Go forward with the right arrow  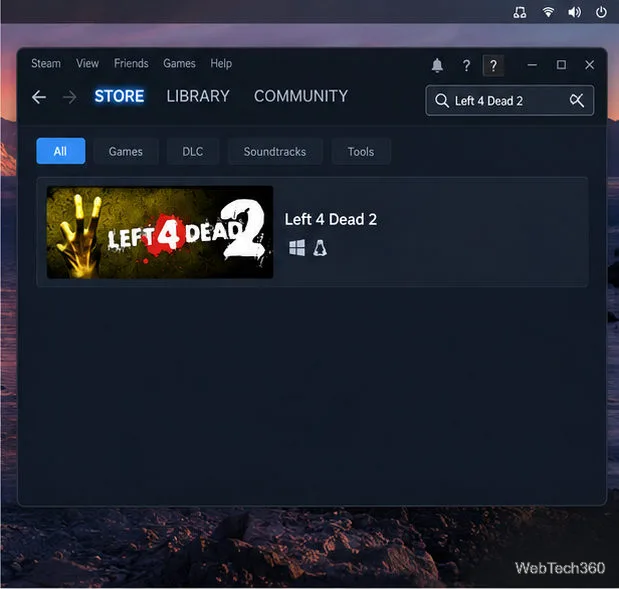pyautogui.click(x=70, y=97)
